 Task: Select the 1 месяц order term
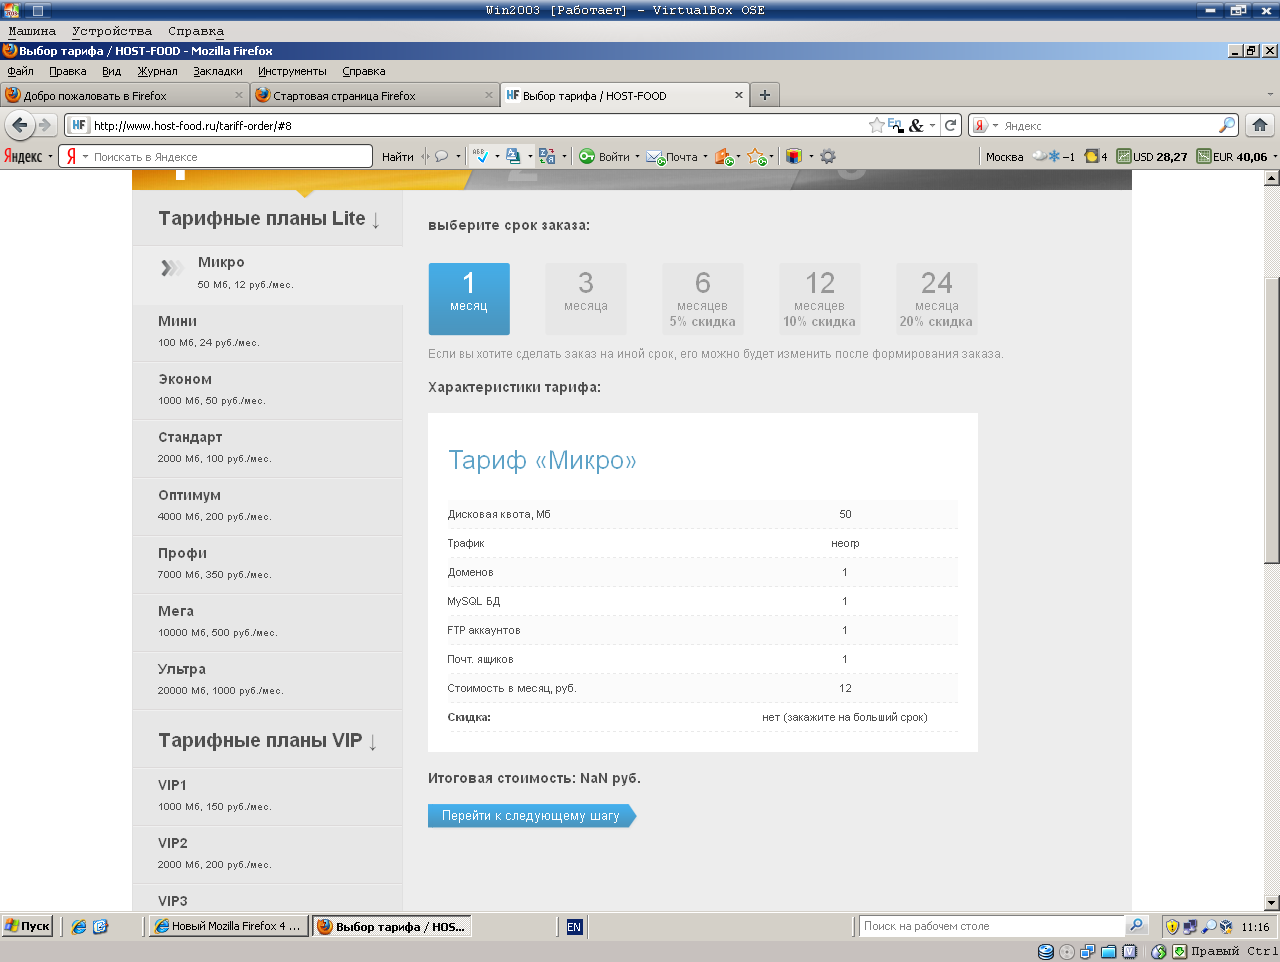pyautogui.click(x=469, y=299)
